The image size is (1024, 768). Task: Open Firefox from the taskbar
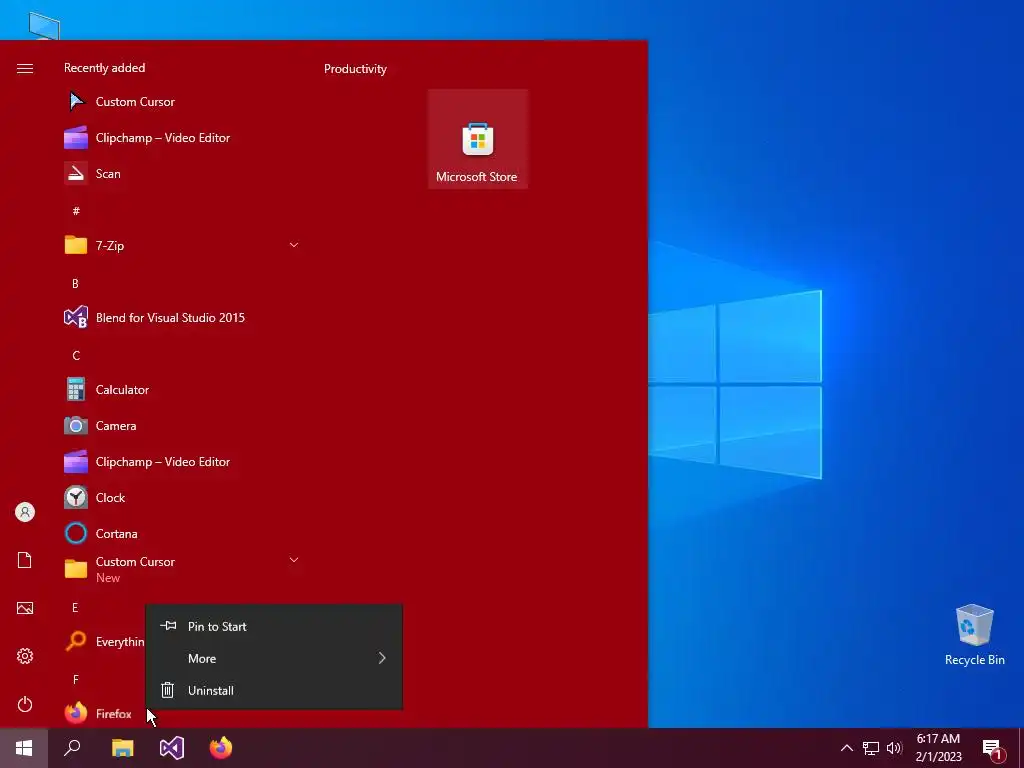pyautogui.click(x=221, y=748)
